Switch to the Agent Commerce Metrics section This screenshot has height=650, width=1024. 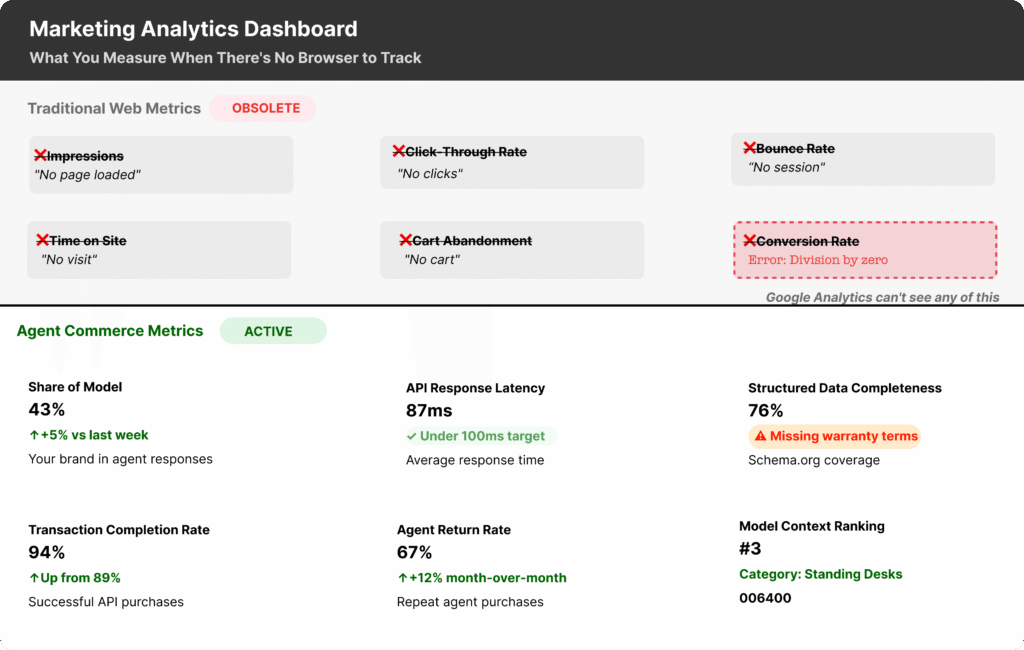[110, 330]
